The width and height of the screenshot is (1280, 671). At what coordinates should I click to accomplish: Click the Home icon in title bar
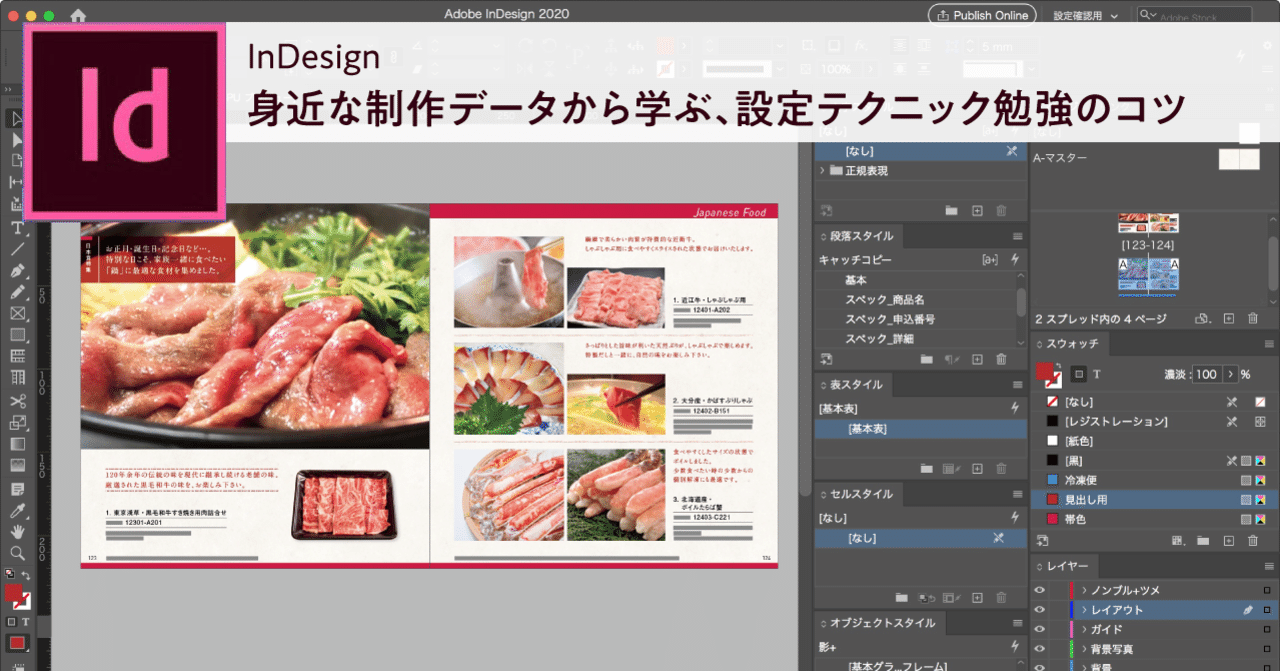(x=78, y=15)
